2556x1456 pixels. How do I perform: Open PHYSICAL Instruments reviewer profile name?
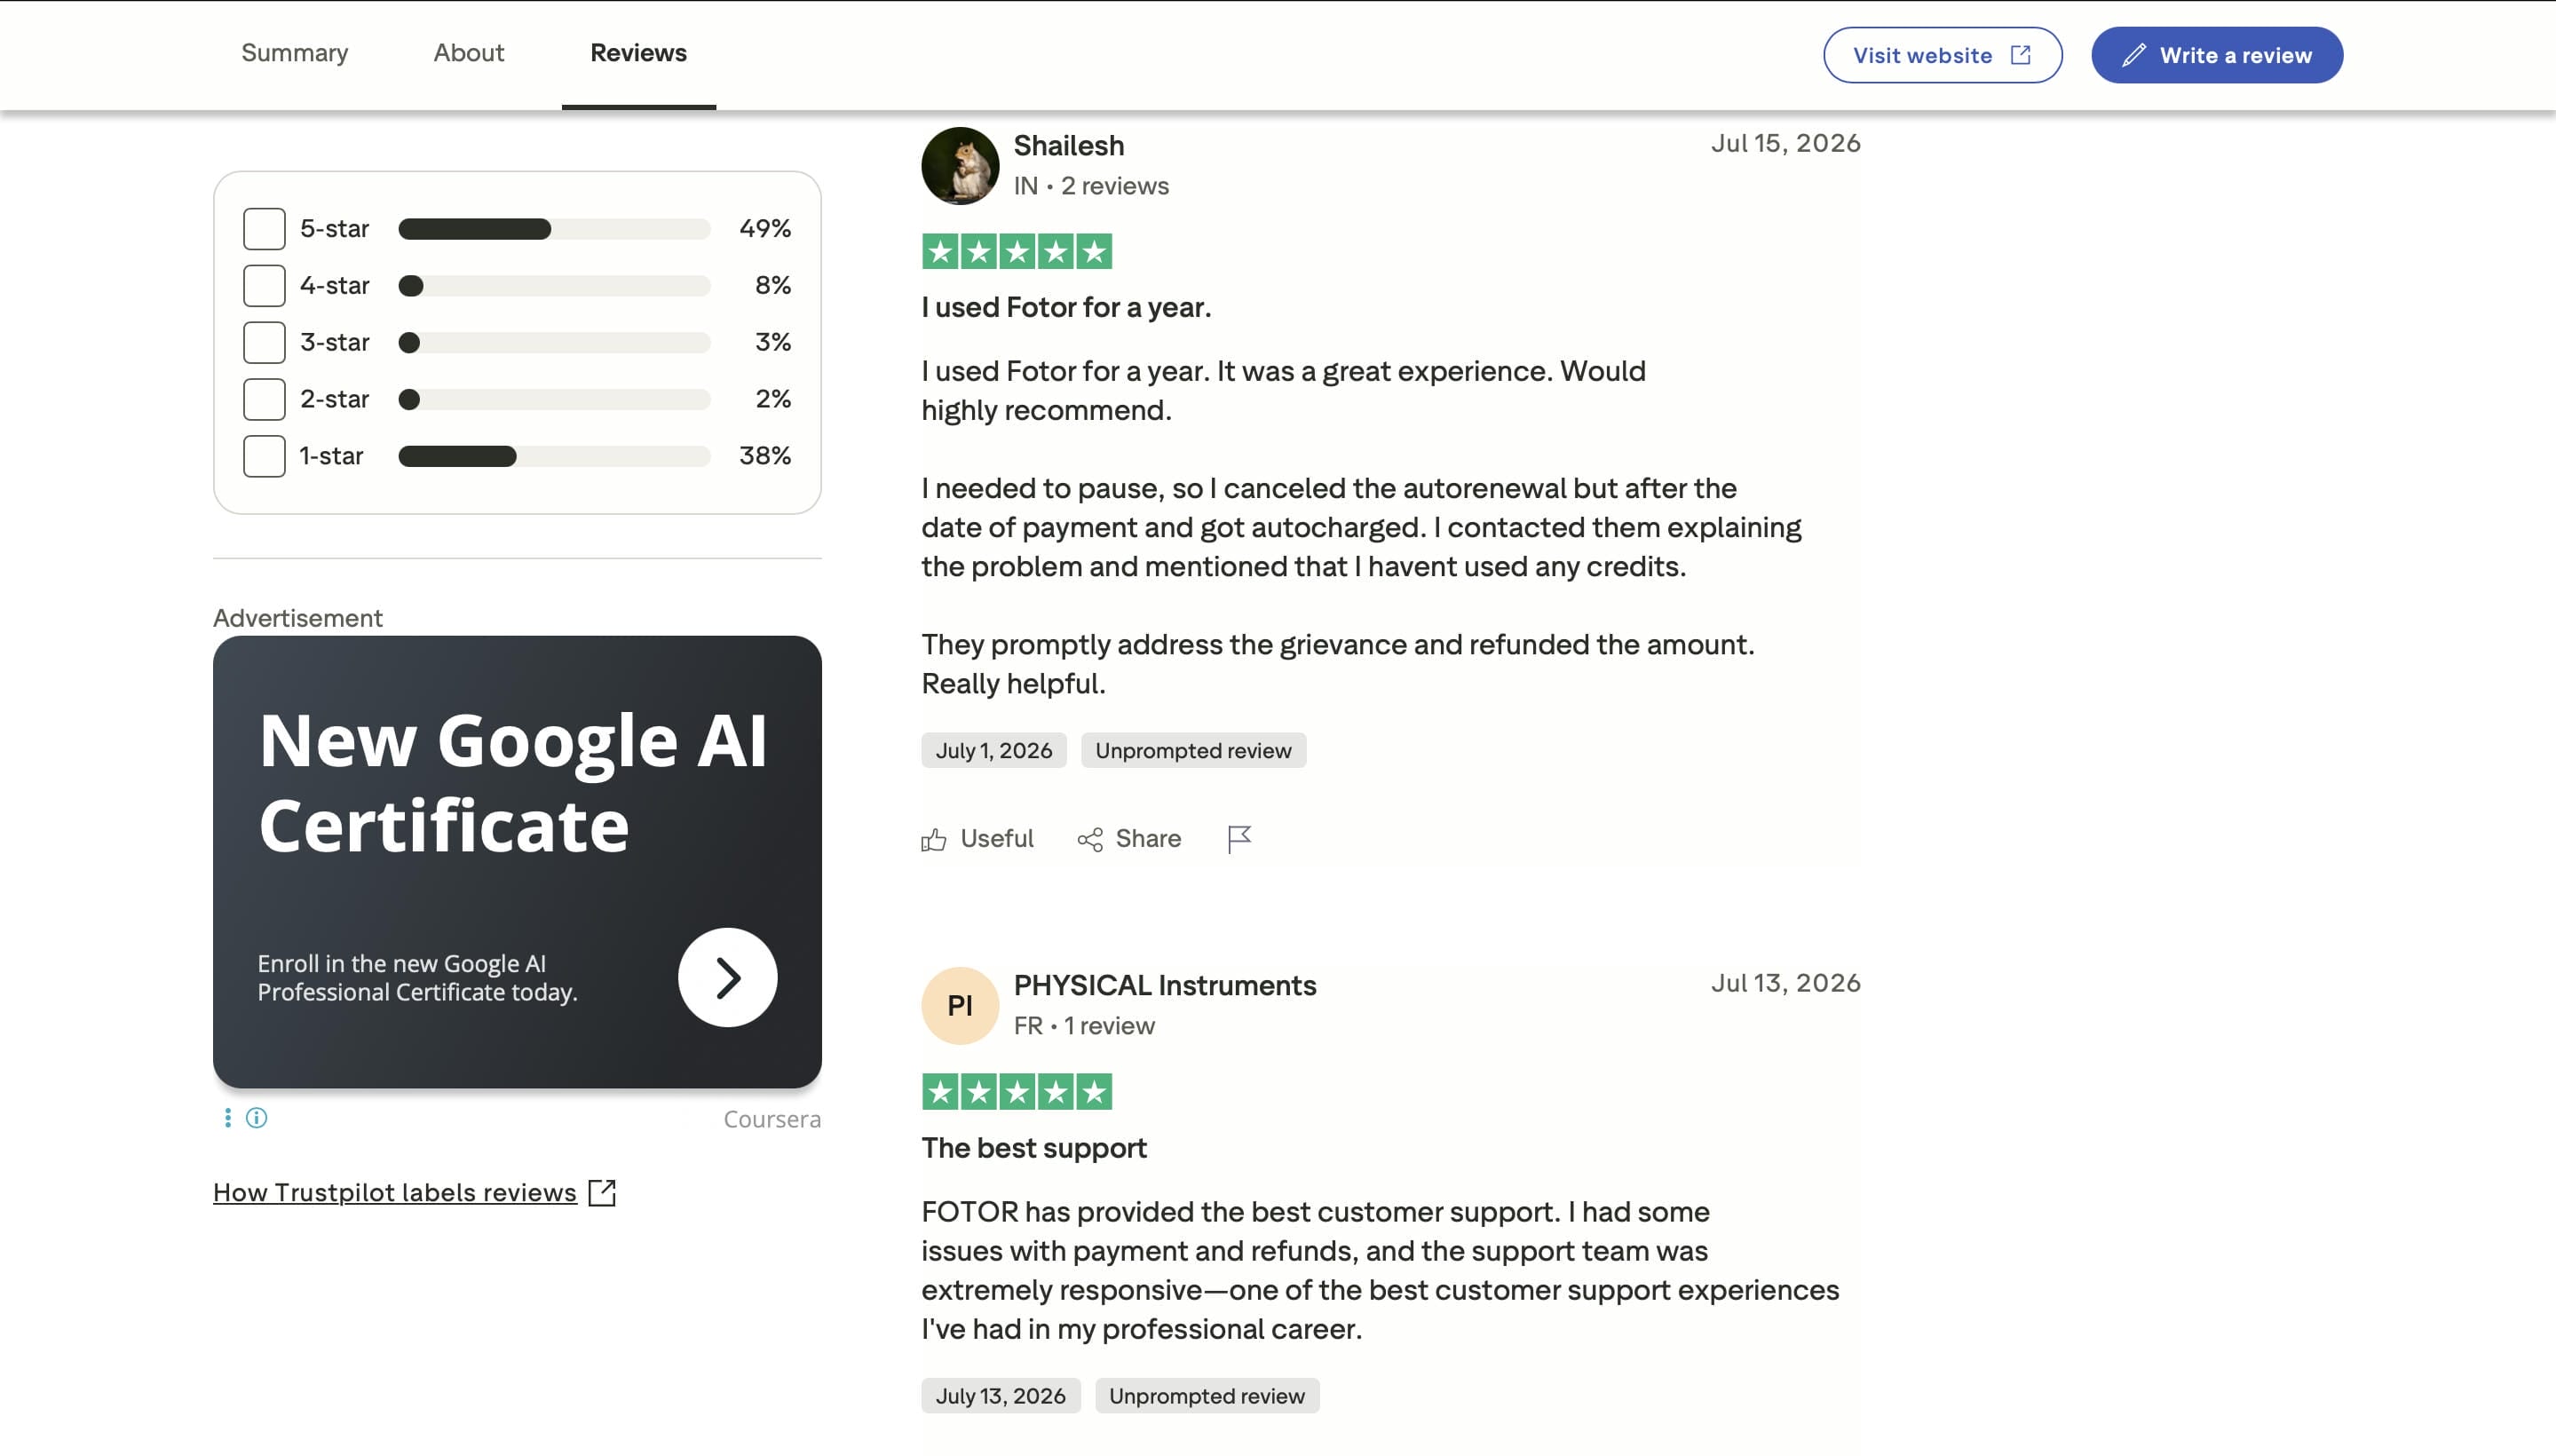(1165, 986)
